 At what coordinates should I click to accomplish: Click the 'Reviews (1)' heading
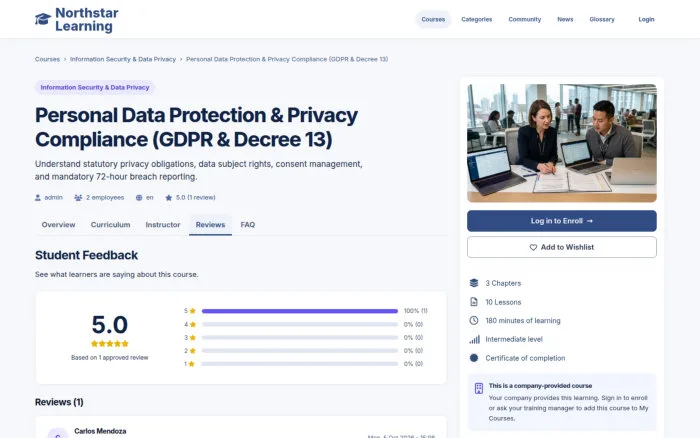coord(59,402)
